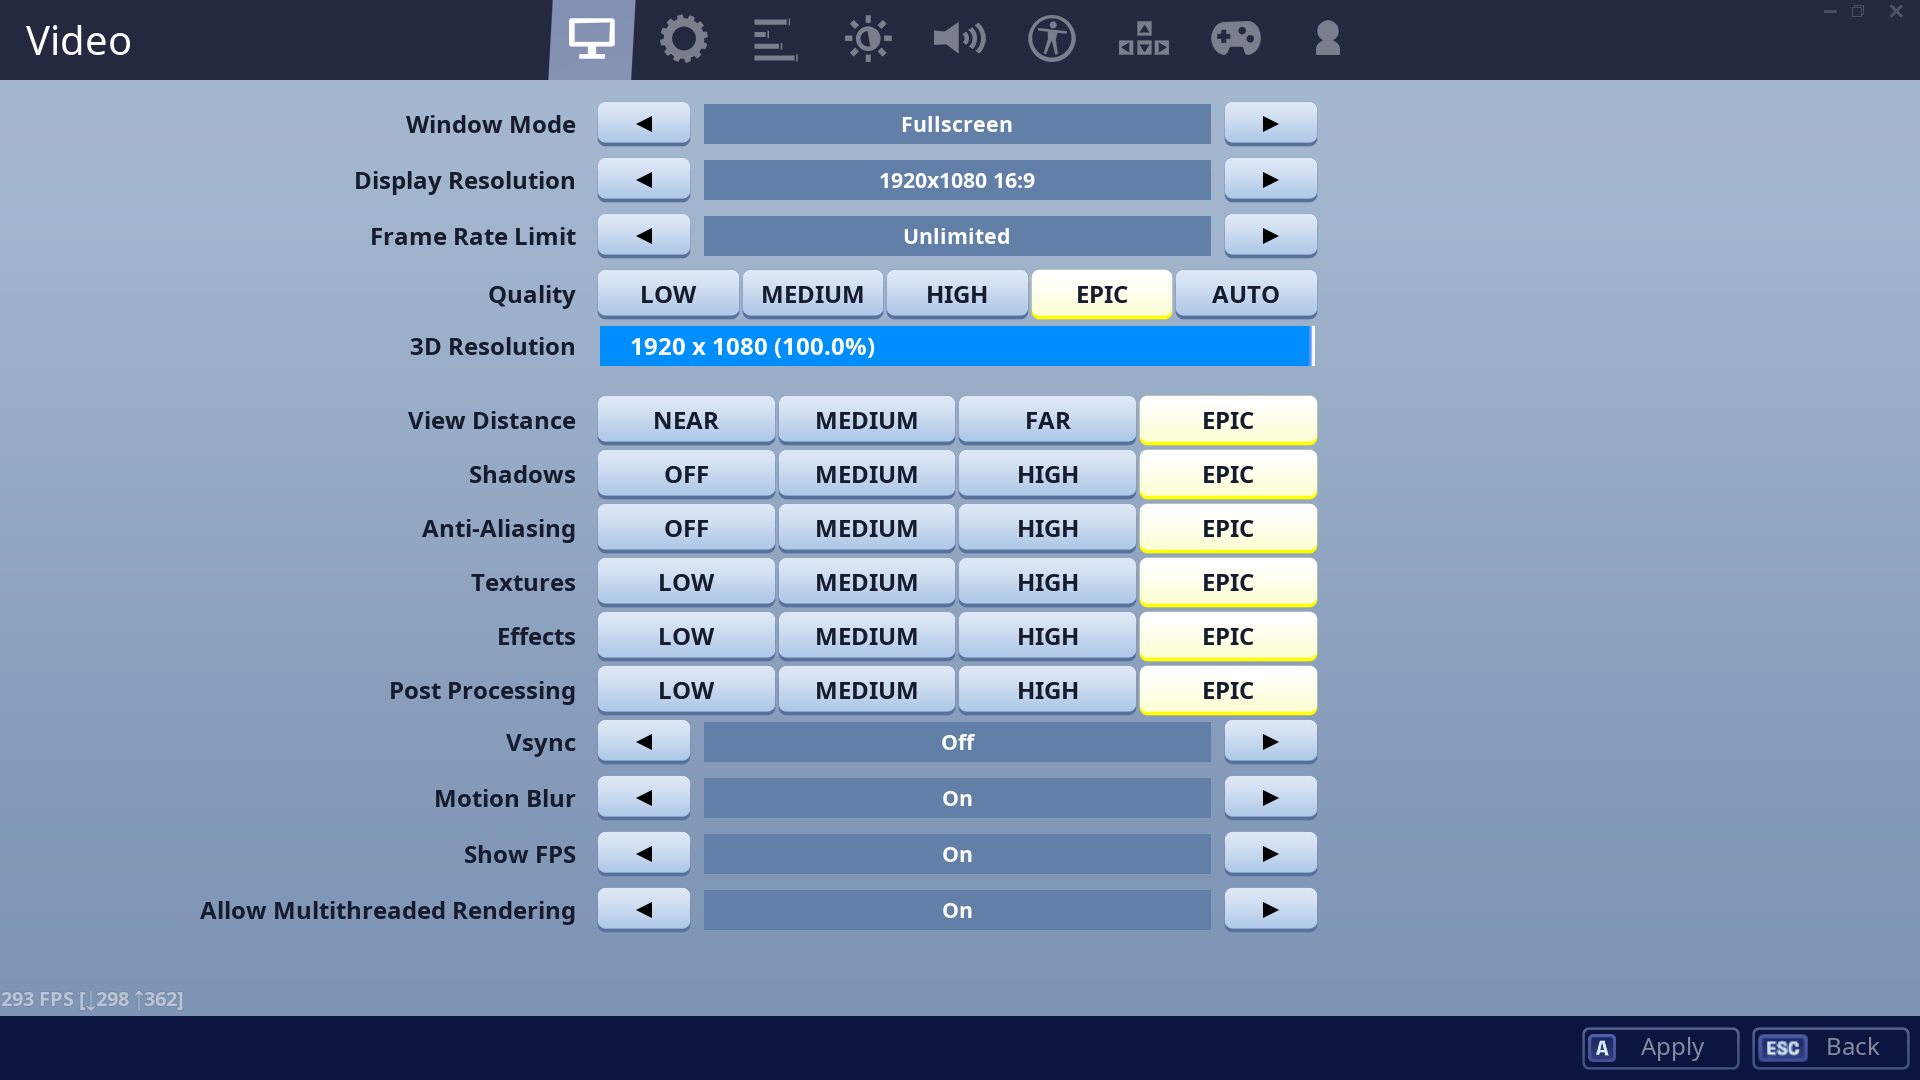
Task: Open the Game settings gear tab
Action: point(684,40)
